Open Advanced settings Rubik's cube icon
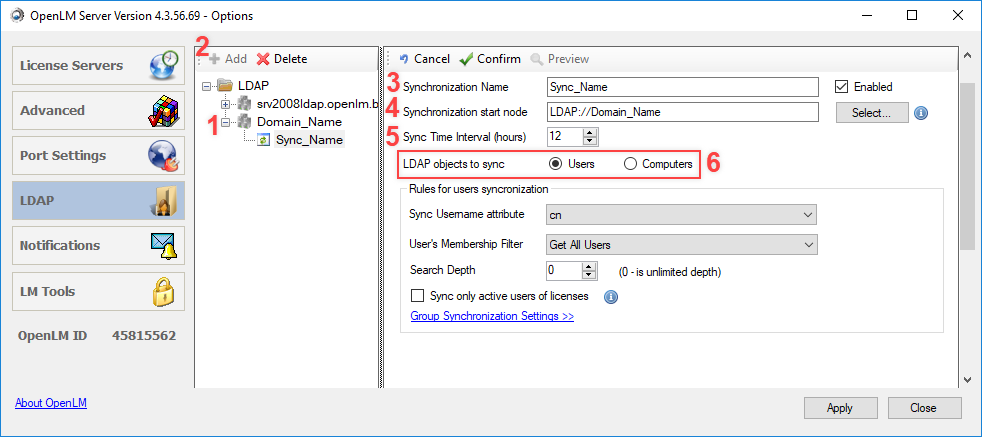 tap(163, 111)
